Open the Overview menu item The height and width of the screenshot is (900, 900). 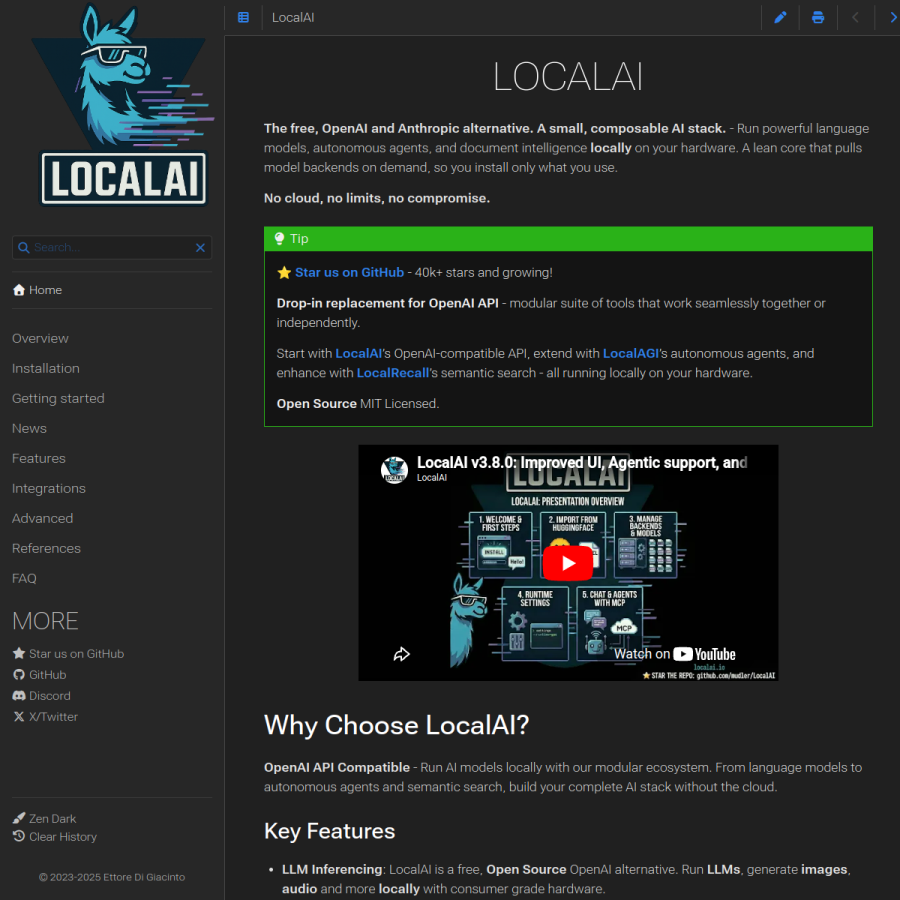[x=40, y=339]
